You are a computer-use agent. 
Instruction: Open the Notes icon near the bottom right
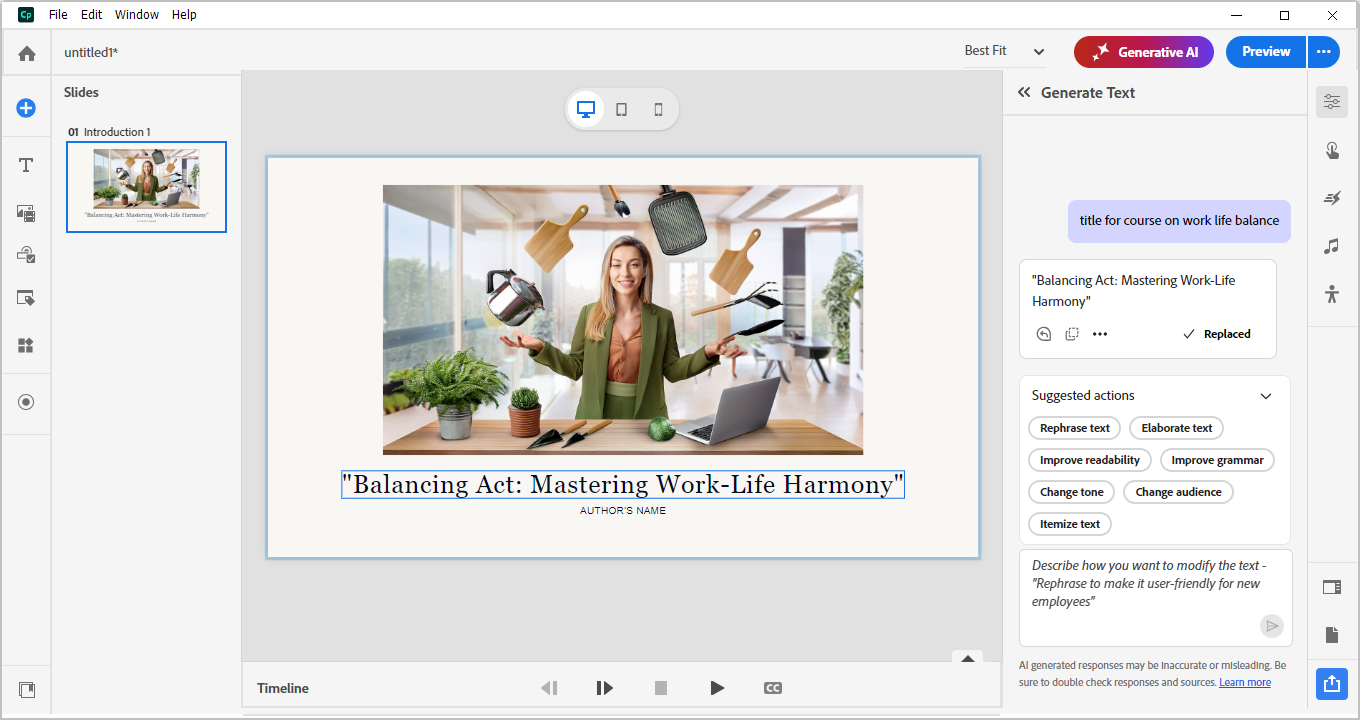pos(1332,634)
